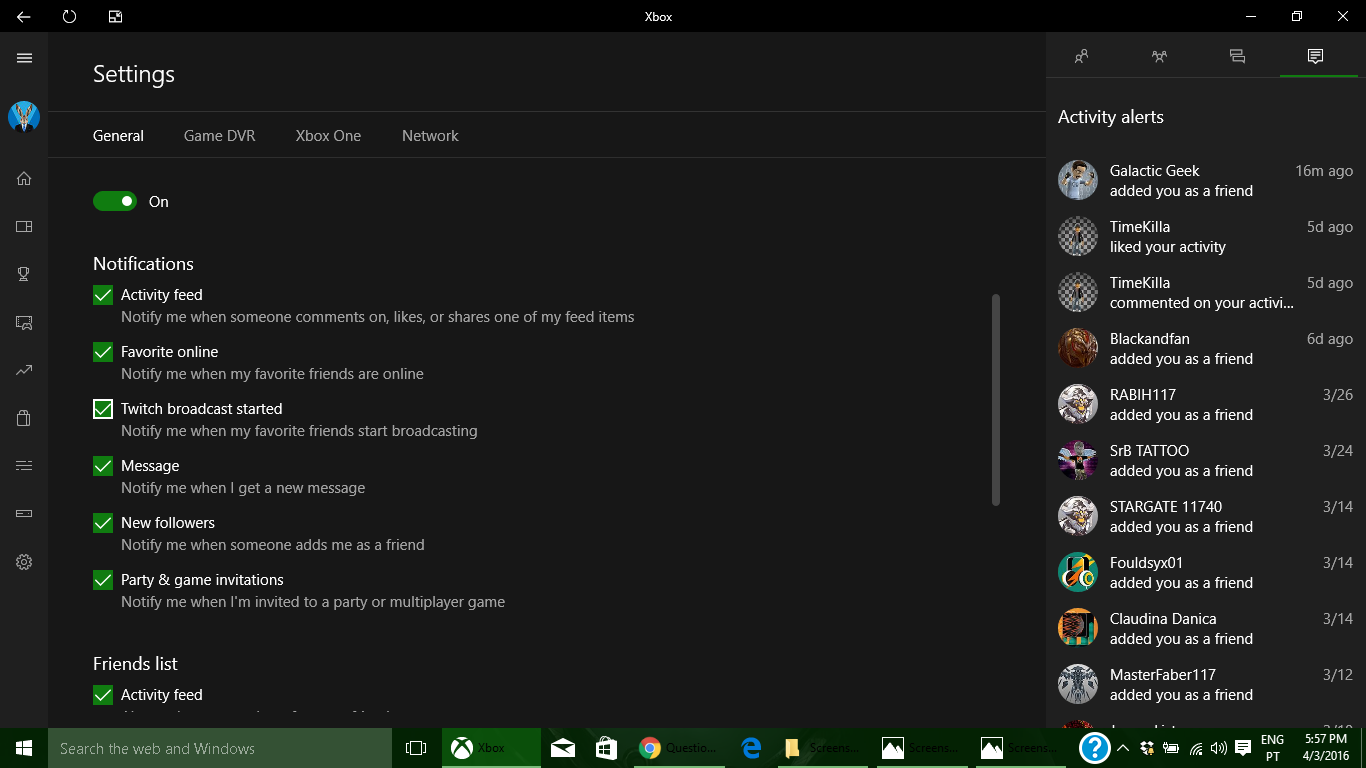Click the settings page vertical scrollbar
Image resolution: width=1366 pixels, height=768 pixels.
995,400
